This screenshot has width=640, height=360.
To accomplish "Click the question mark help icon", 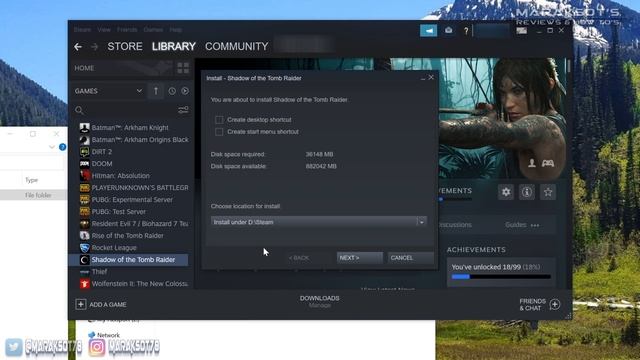I will click(466, 31).
